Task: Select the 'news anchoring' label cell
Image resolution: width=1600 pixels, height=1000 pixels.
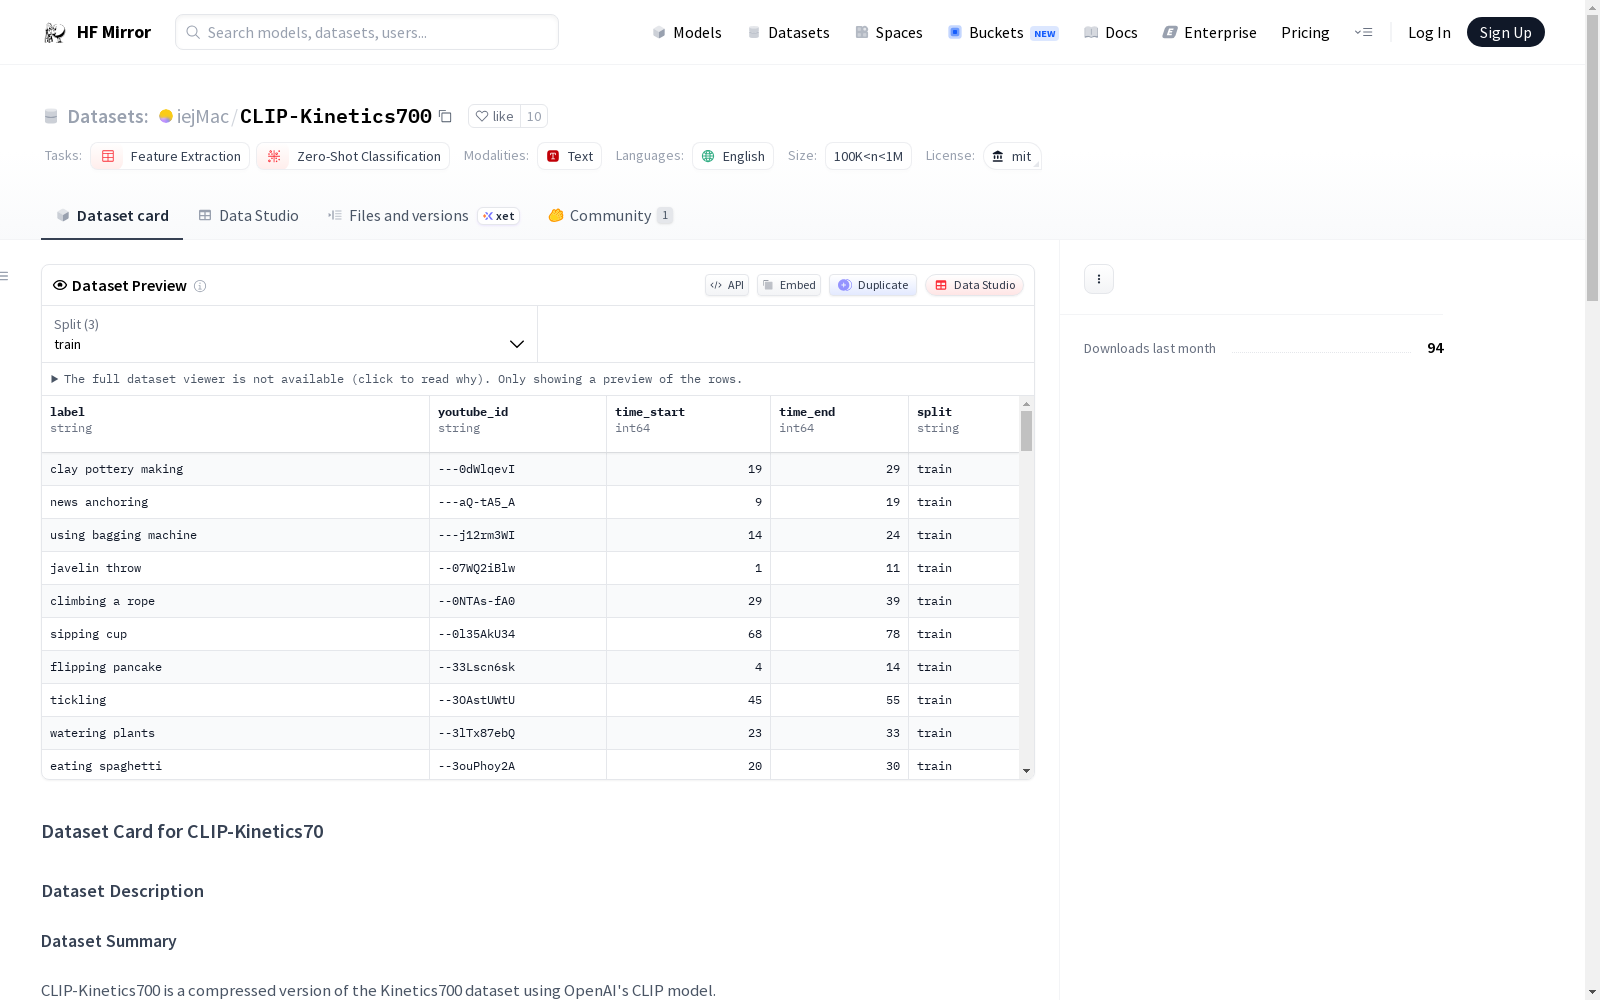Action: [235, 502]
